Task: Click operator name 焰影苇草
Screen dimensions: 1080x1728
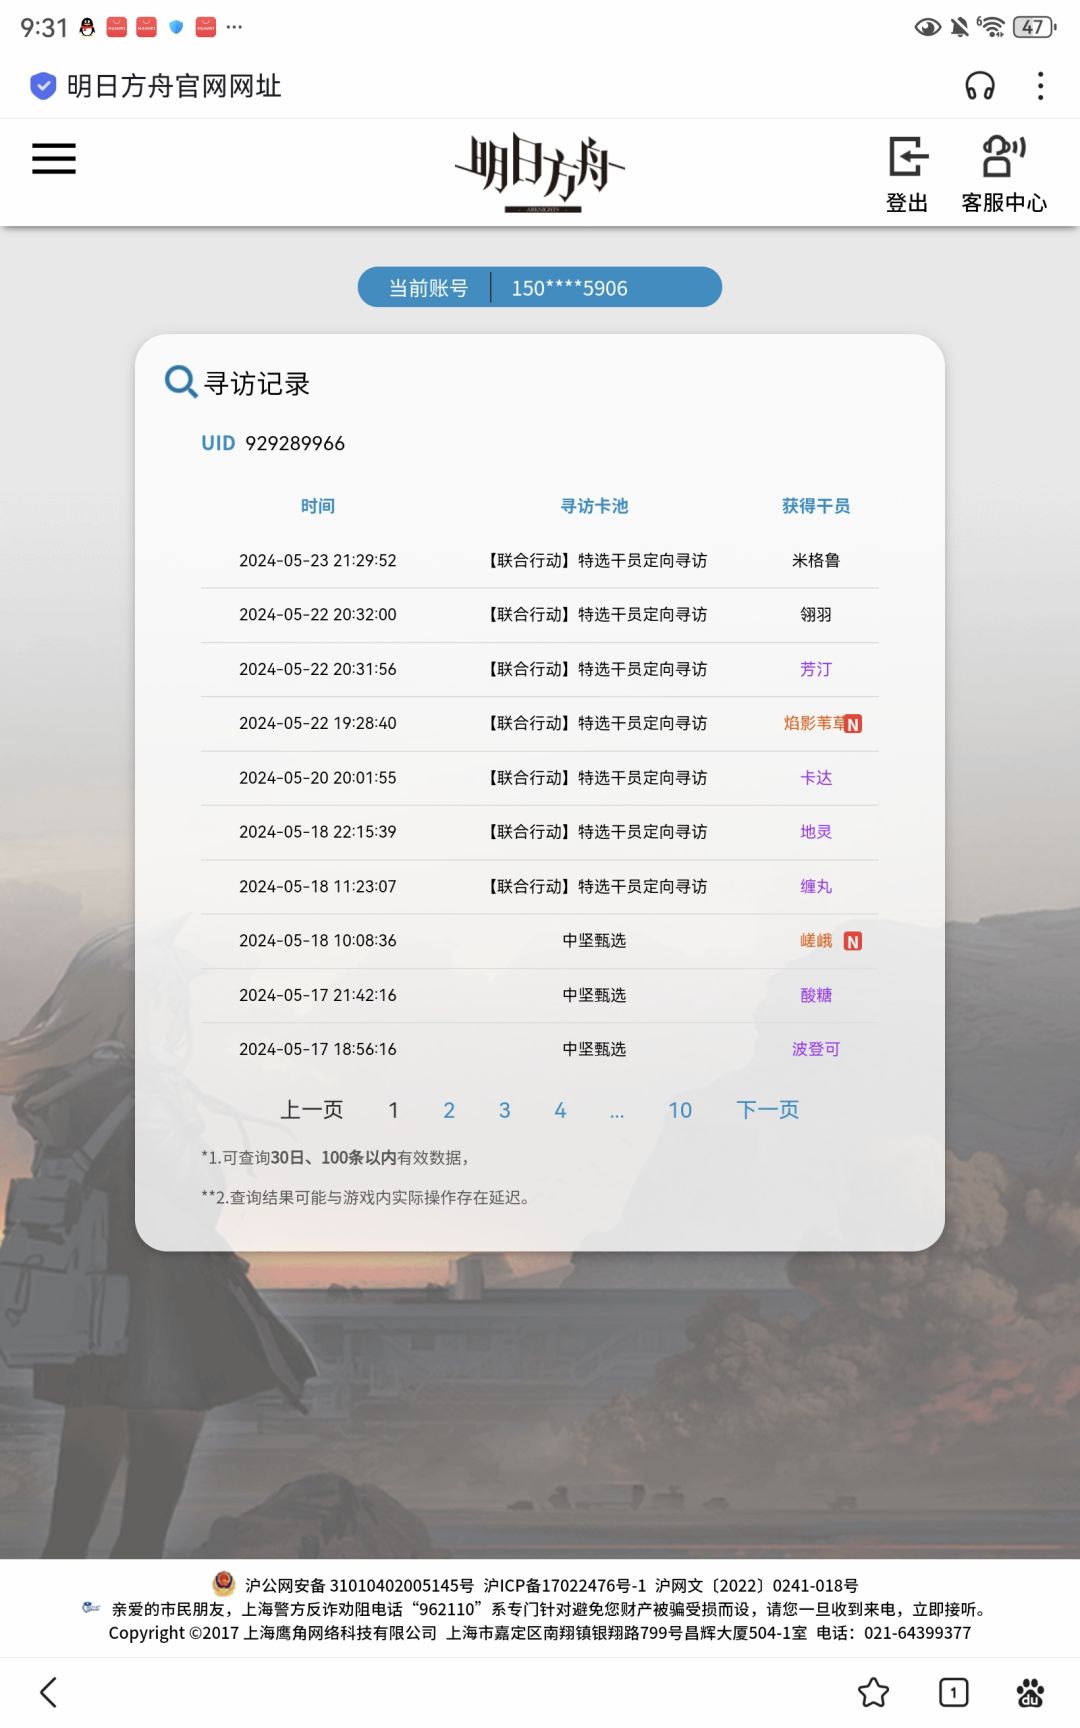Action: [x=814, y=723]
